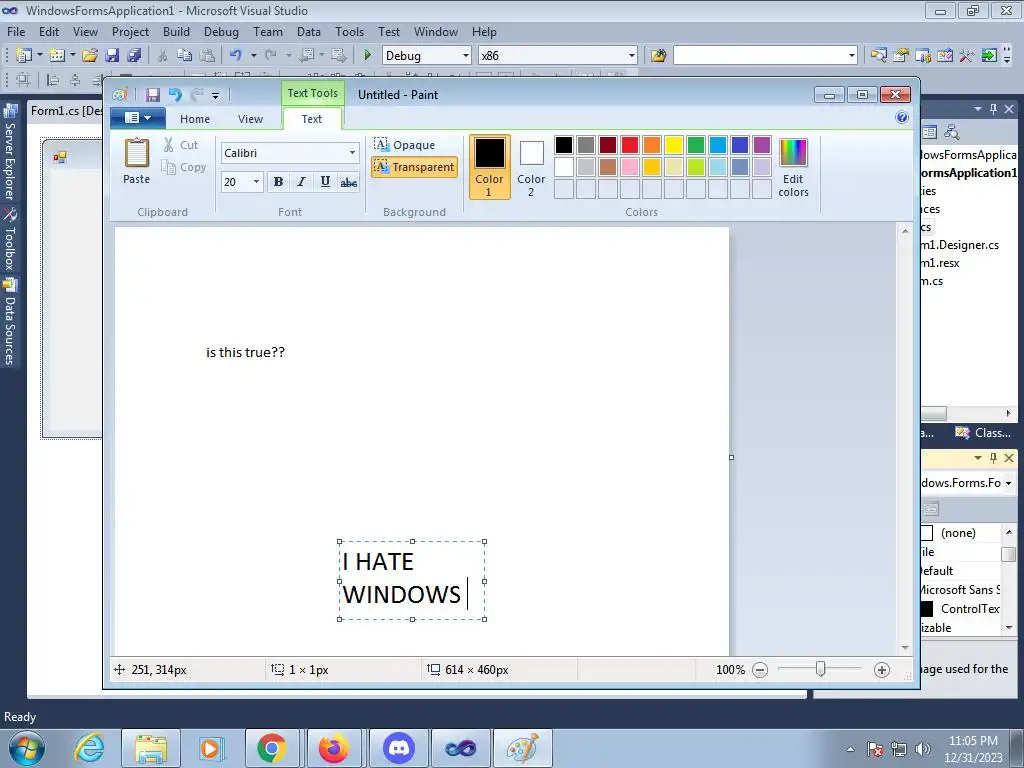Click Undo icon in Paint quick access
1024x768 pixels.
(x=175, y=95)
